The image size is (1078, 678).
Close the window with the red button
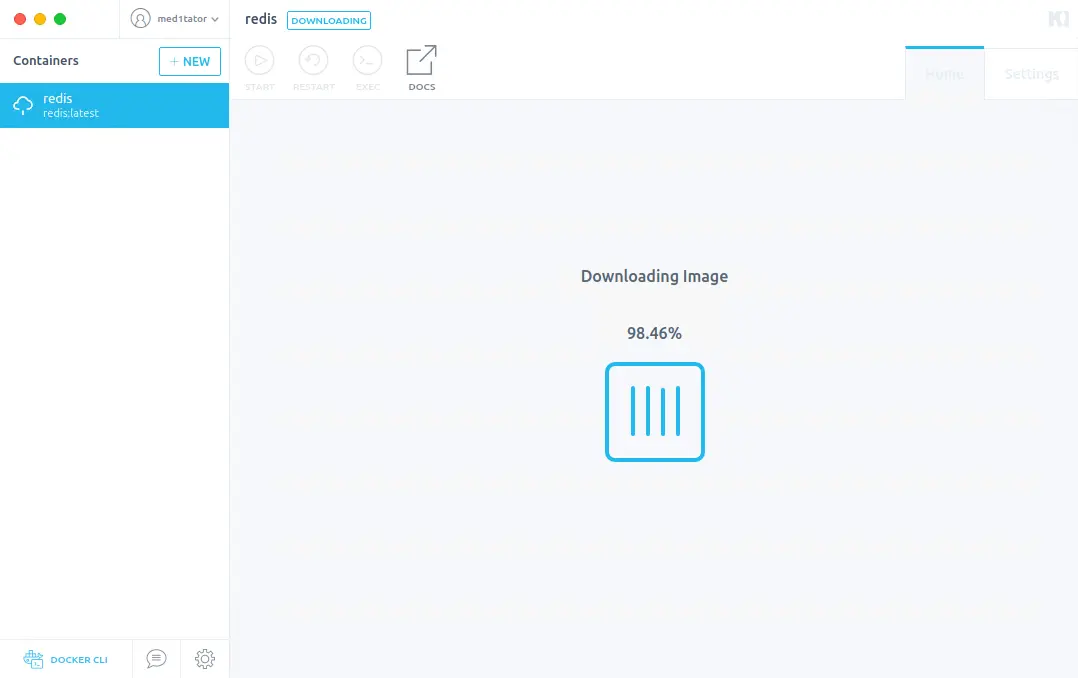[20, 19]
